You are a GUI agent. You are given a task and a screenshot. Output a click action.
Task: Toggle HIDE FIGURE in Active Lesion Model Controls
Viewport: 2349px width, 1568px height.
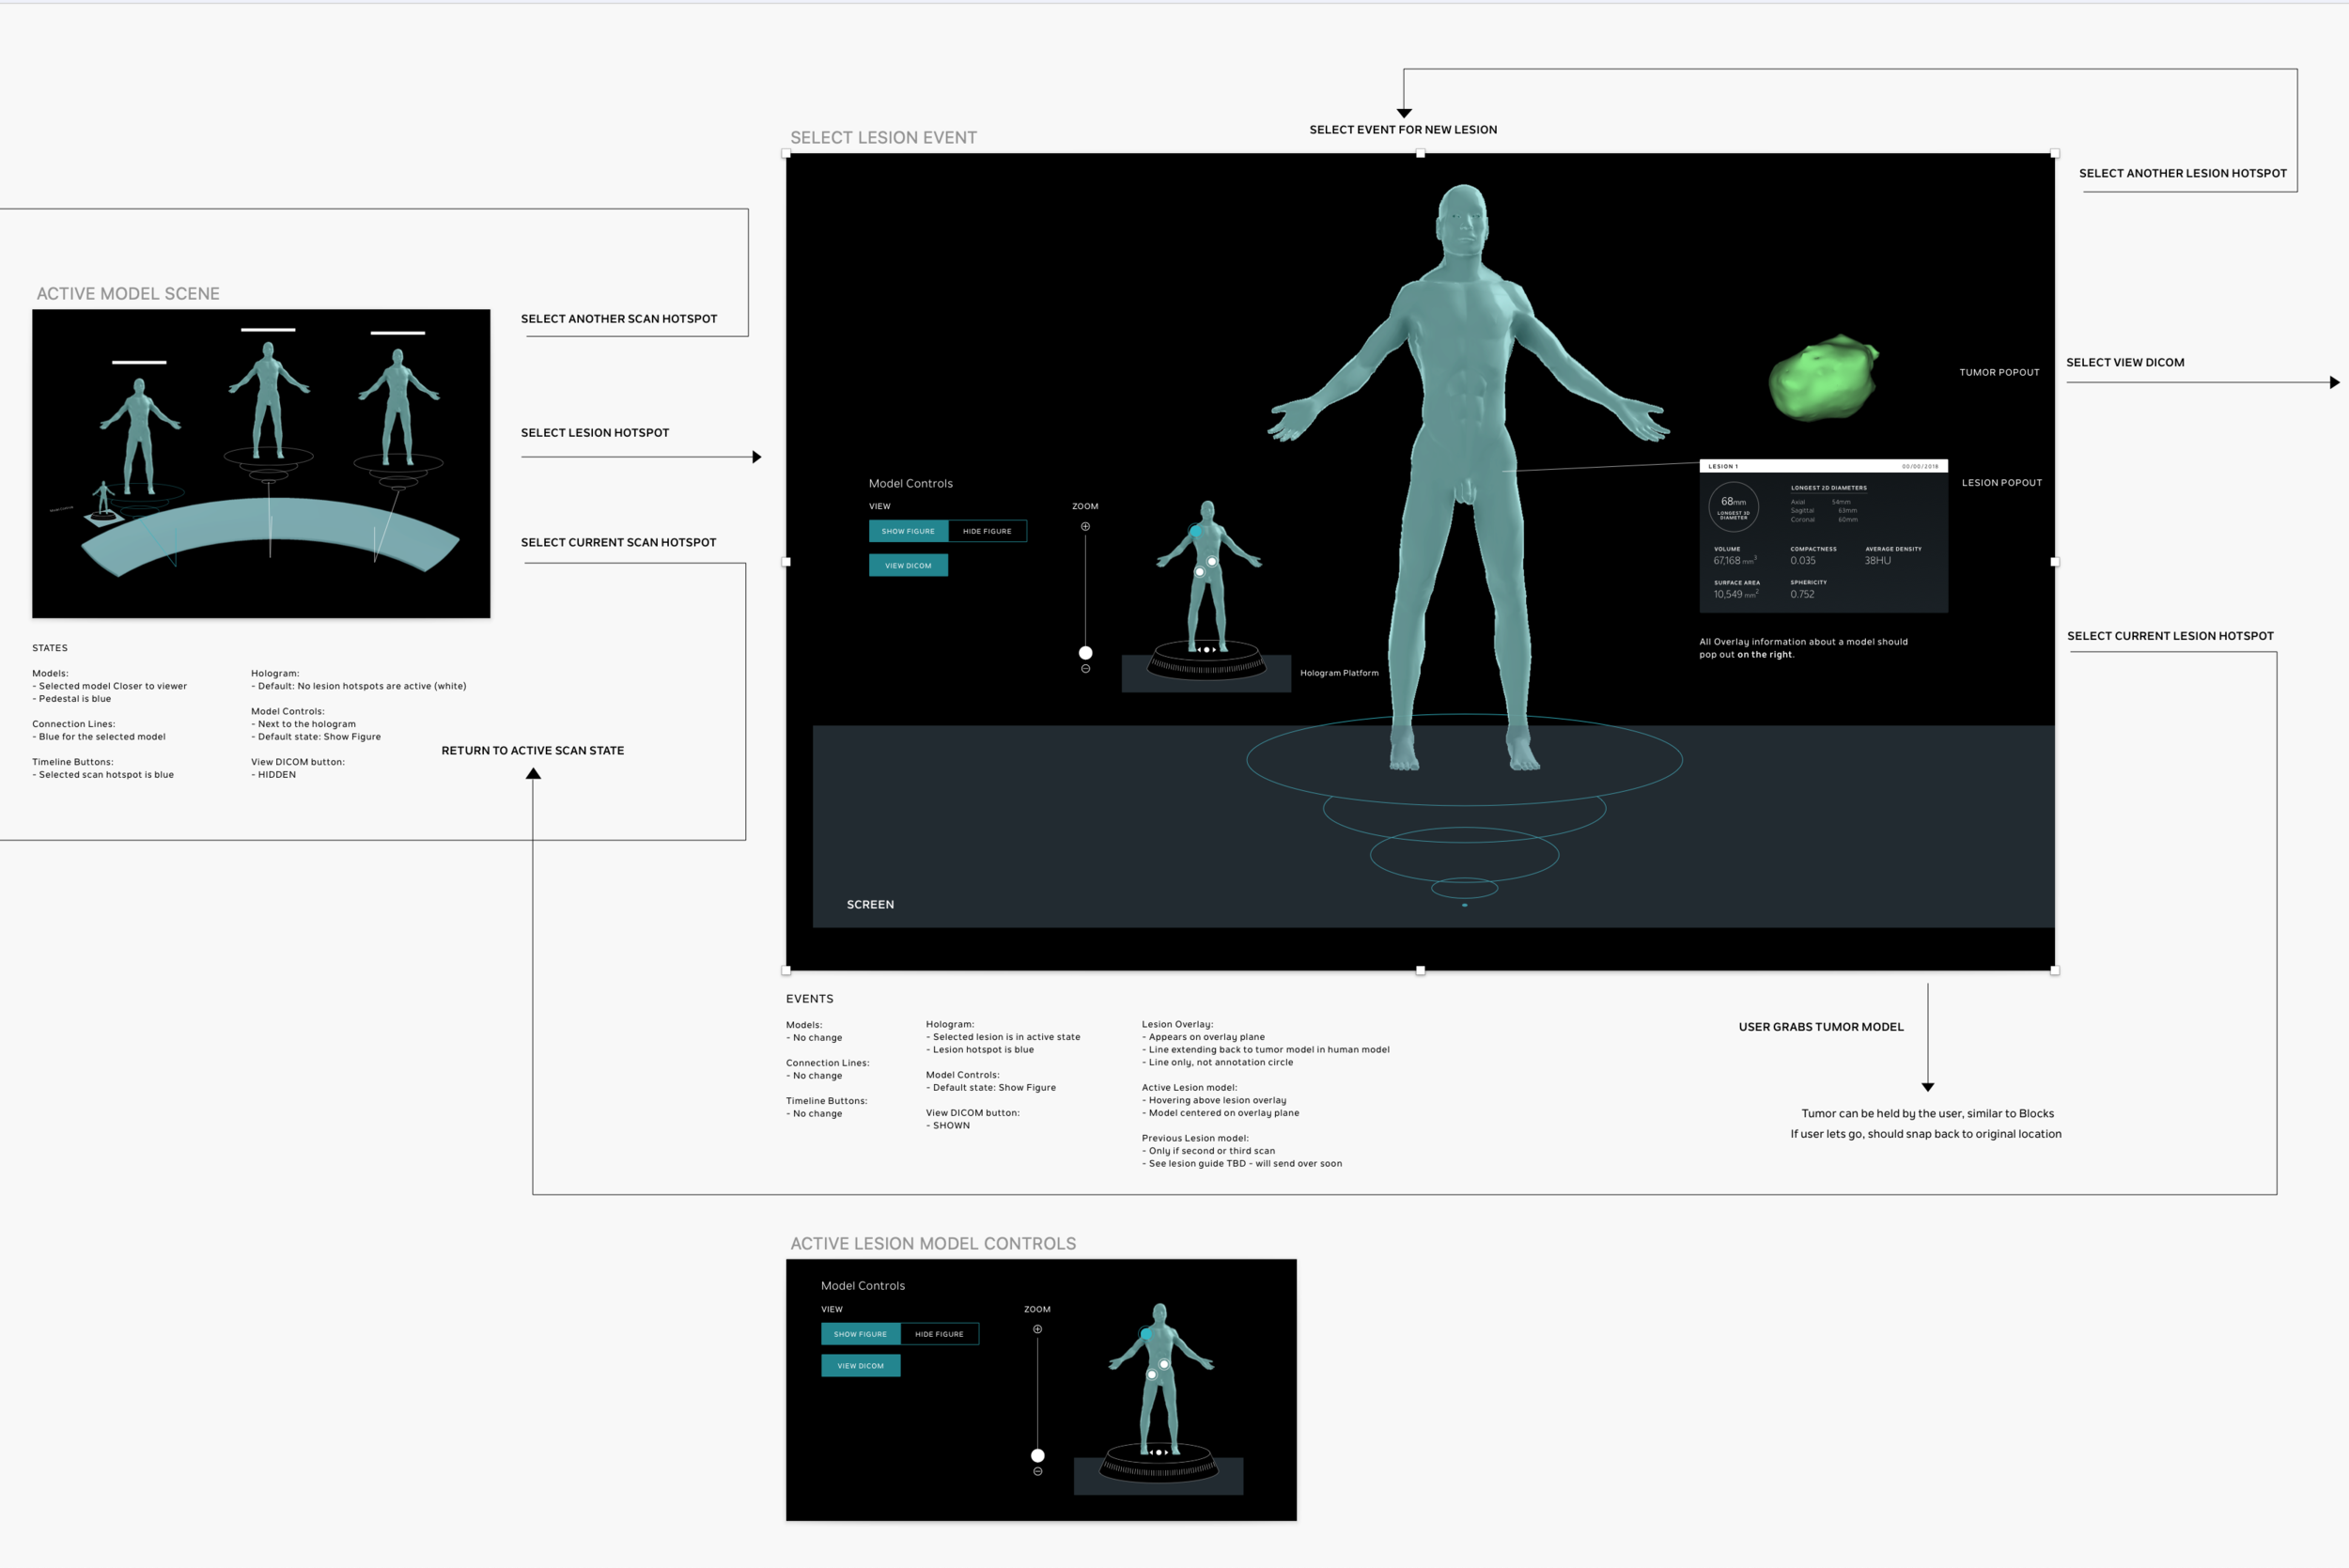940,1333
